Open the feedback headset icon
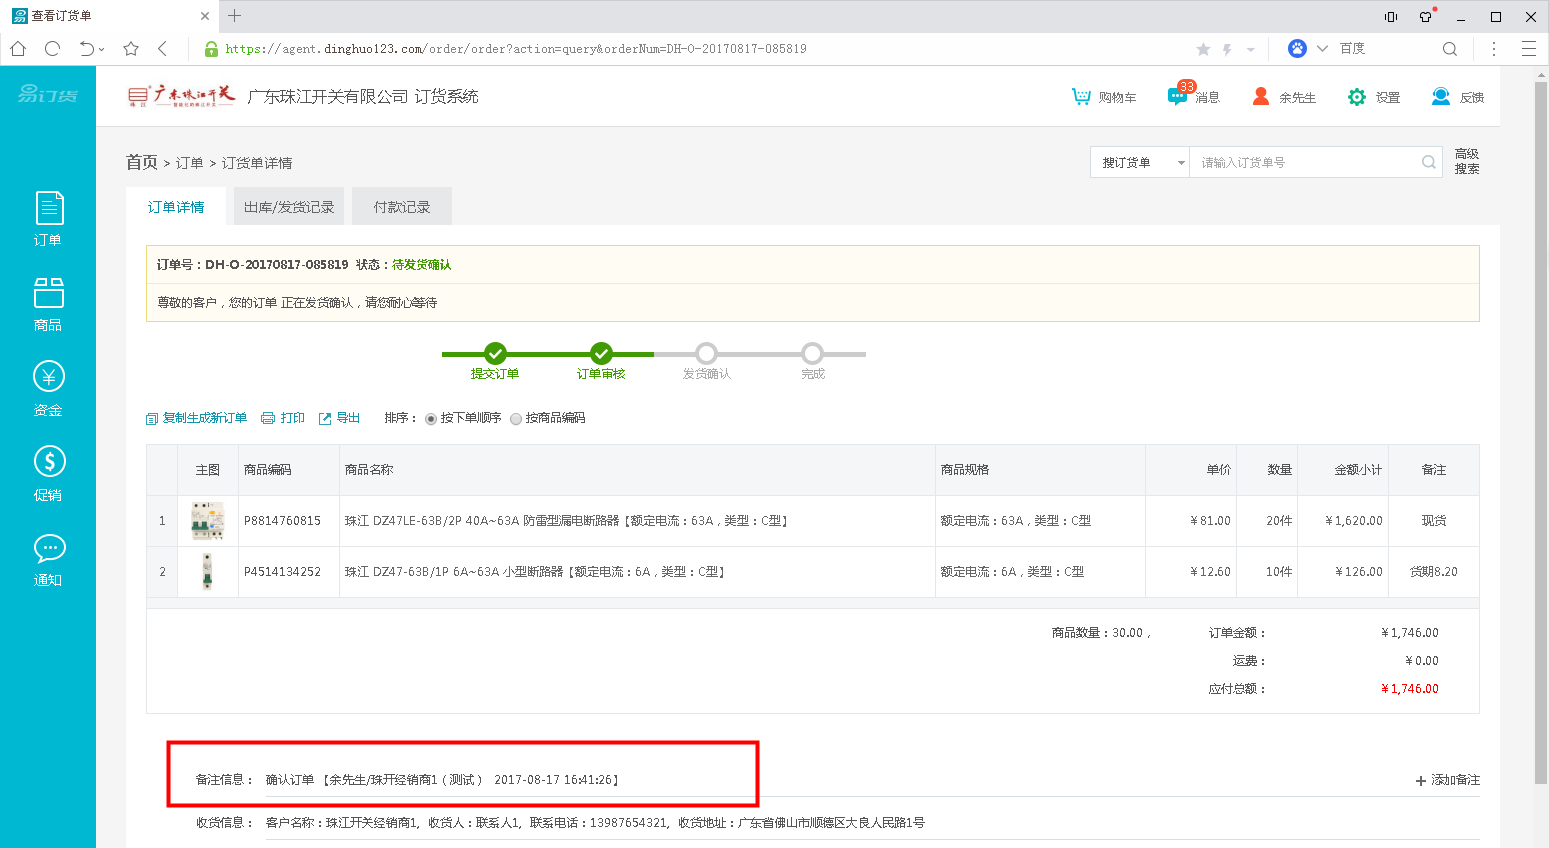The width and height of the screenshot is (1549, 848). pos(1440,97)
